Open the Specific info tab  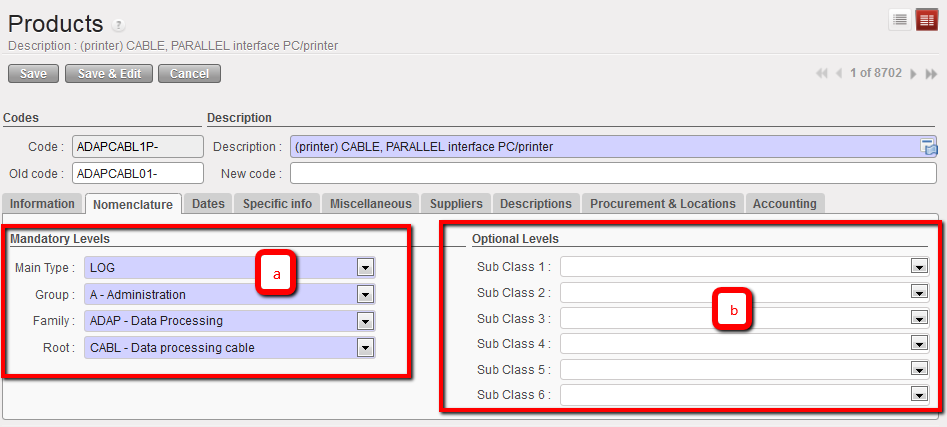tap(277, 204)
